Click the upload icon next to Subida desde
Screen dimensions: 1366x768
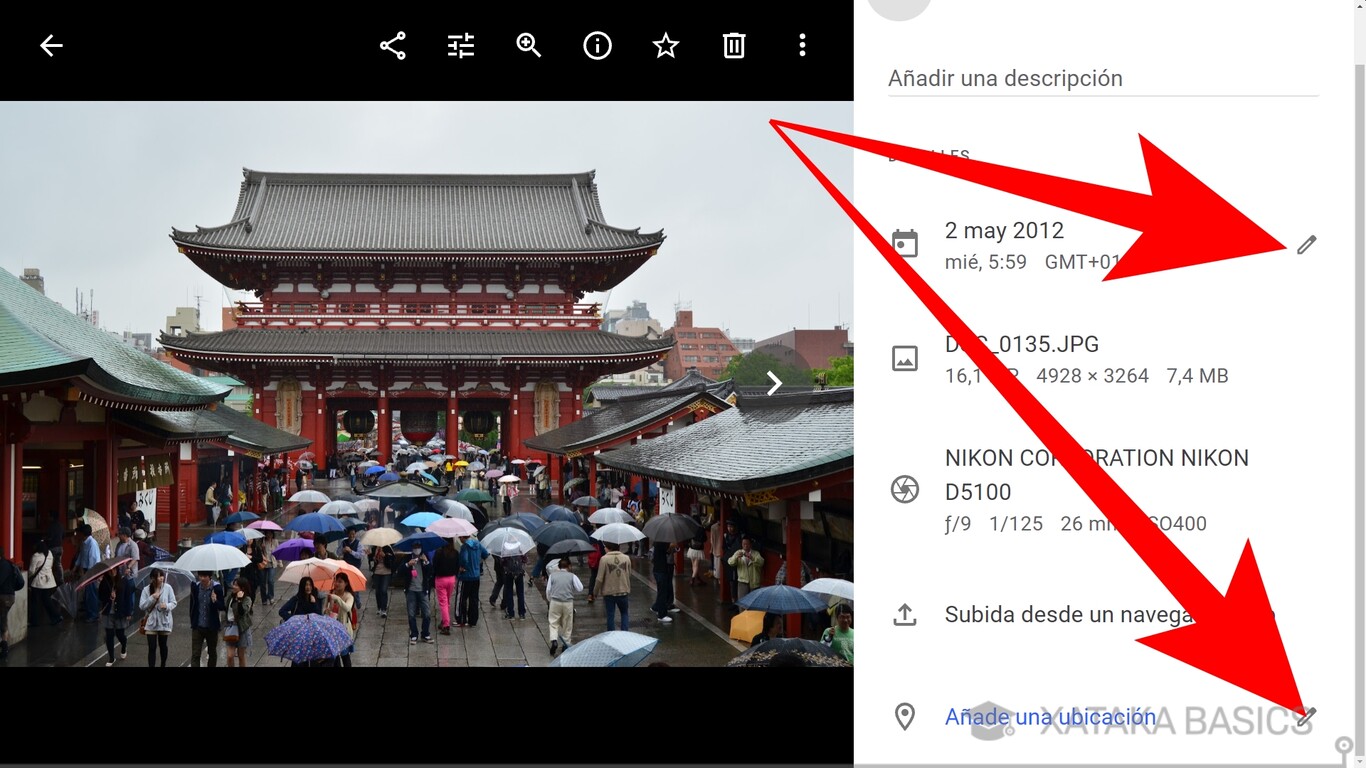coord(905,614)
